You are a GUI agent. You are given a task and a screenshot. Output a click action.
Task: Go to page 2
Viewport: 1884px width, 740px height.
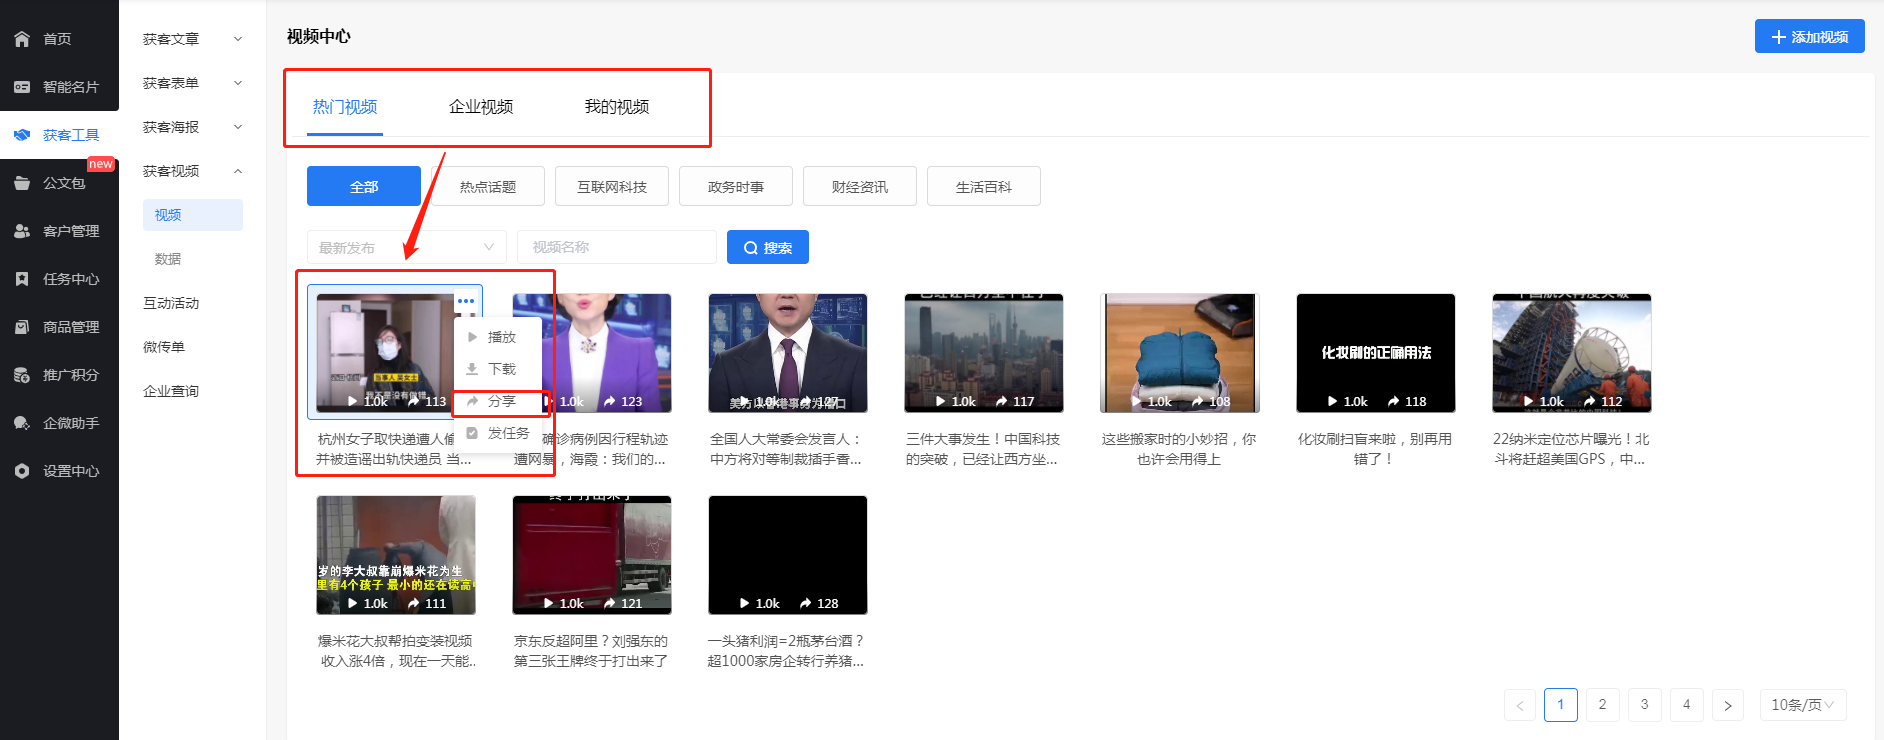[x=1603, y=705]
